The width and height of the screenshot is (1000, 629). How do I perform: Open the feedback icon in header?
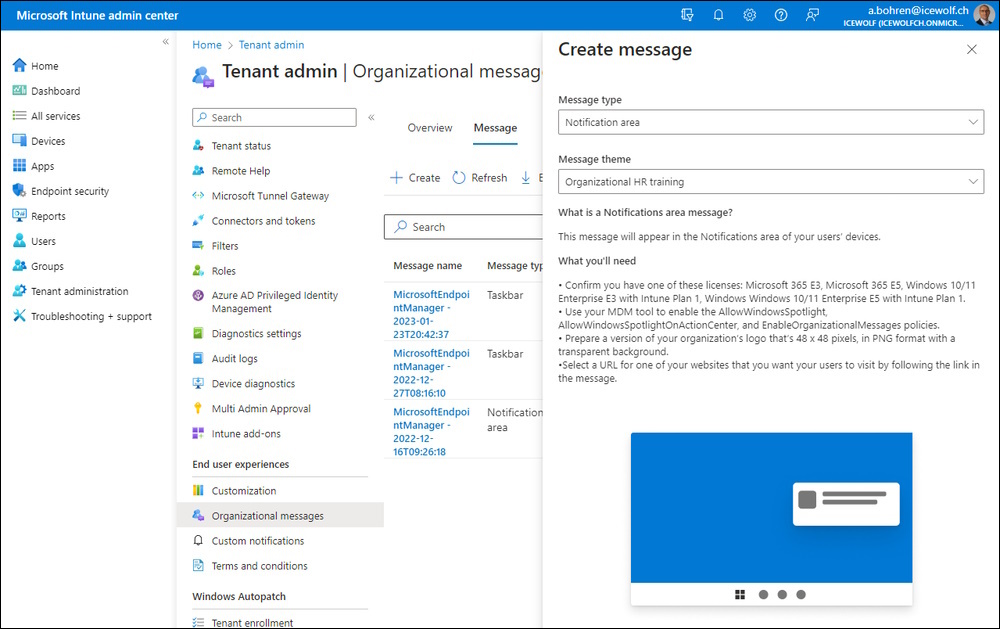click(x=812, y=15)
